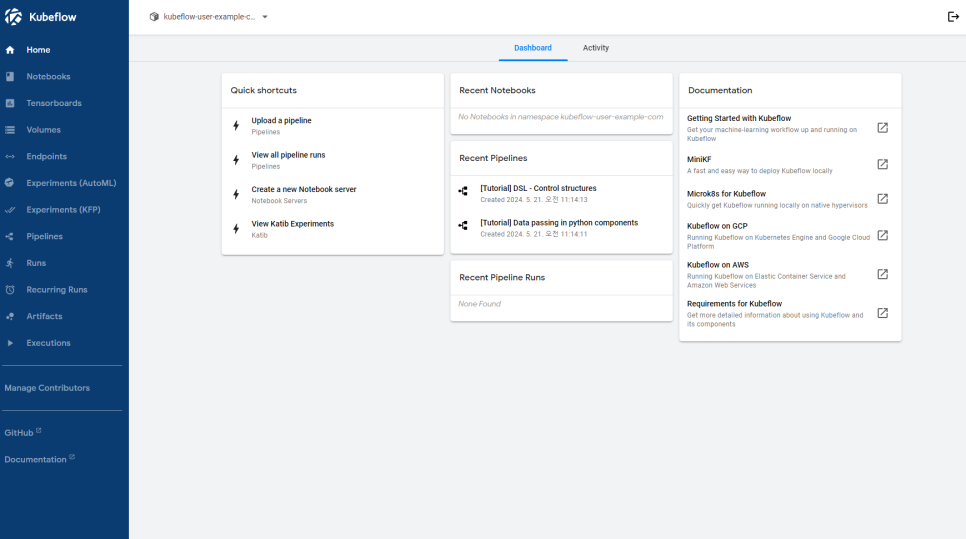Click the namespace cube icon
This screenshot has height=539, width=966.
click(x=154, y=17)
